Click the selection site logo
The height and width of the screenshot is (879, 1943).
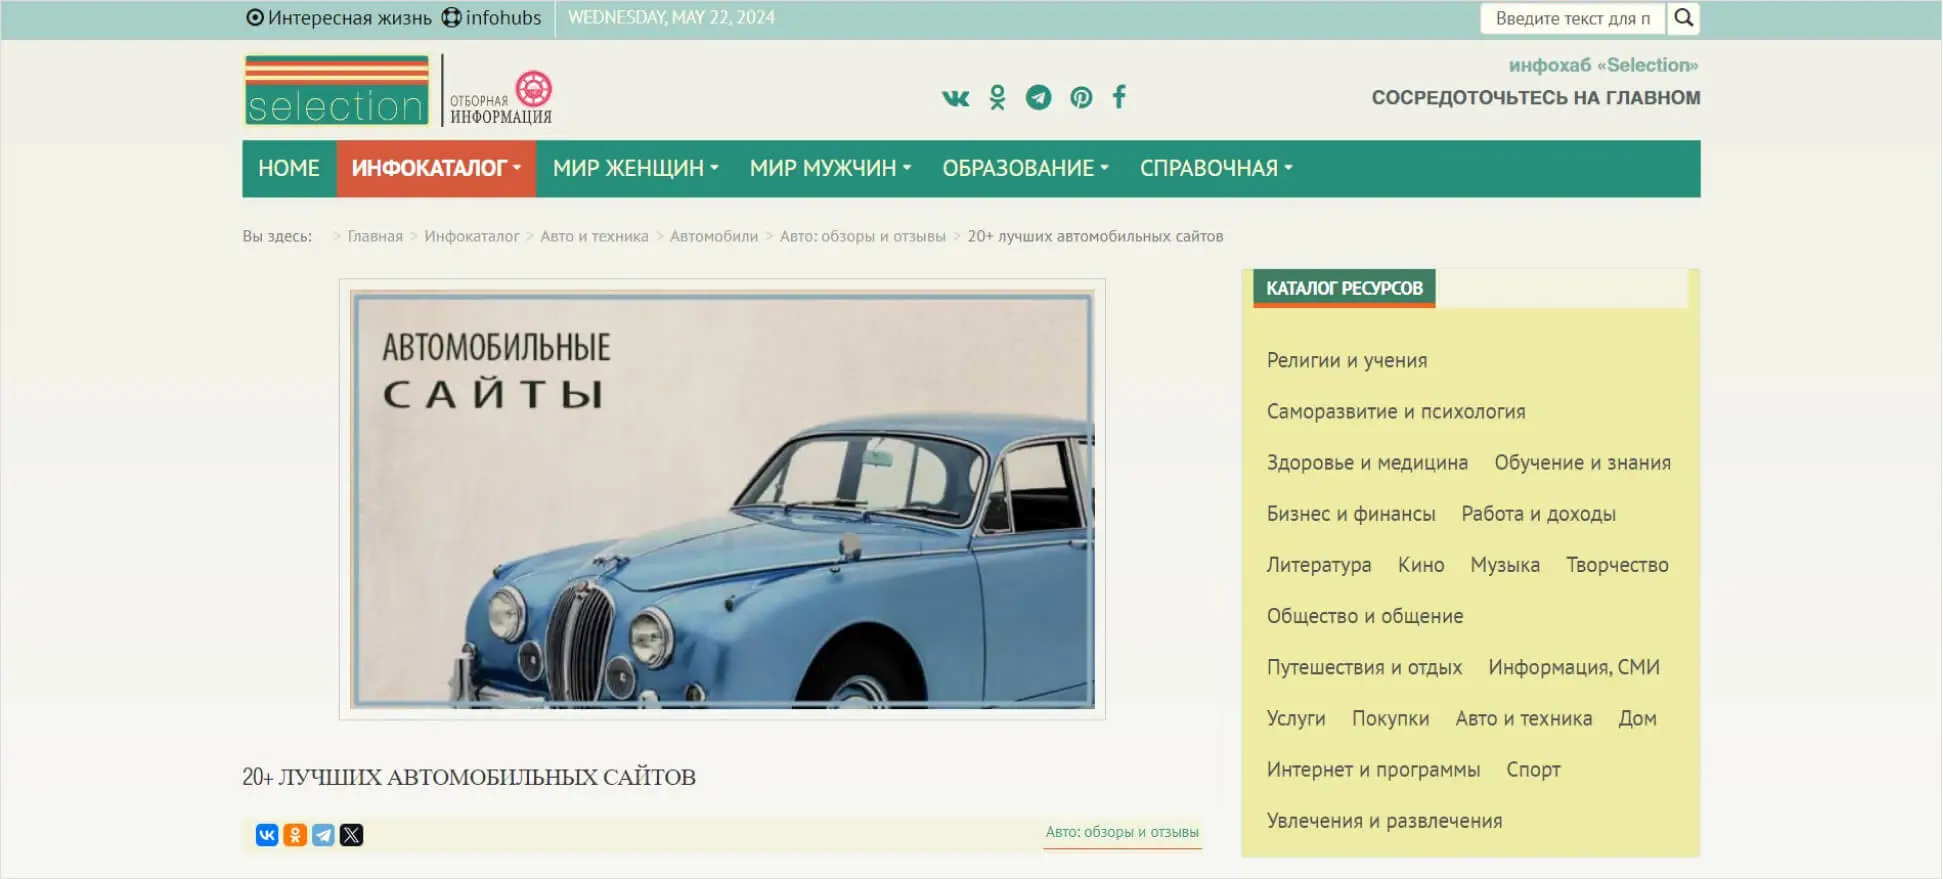337,91
